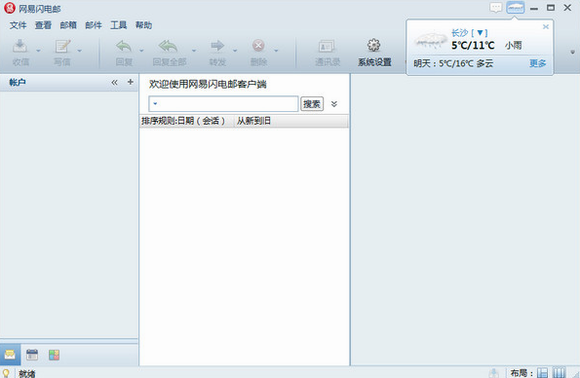Viewport: 580px width, 378px height.
Task: Toggle the weather widget button in title bar
Action: tap(515, 7)
